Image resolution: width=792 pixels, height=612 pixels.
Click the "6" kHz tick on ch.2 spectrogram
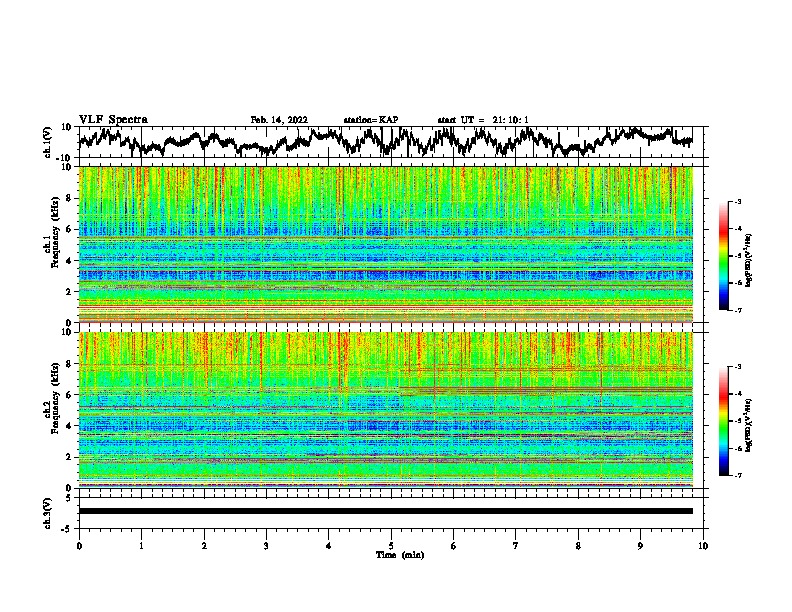(x=69, y=395)
